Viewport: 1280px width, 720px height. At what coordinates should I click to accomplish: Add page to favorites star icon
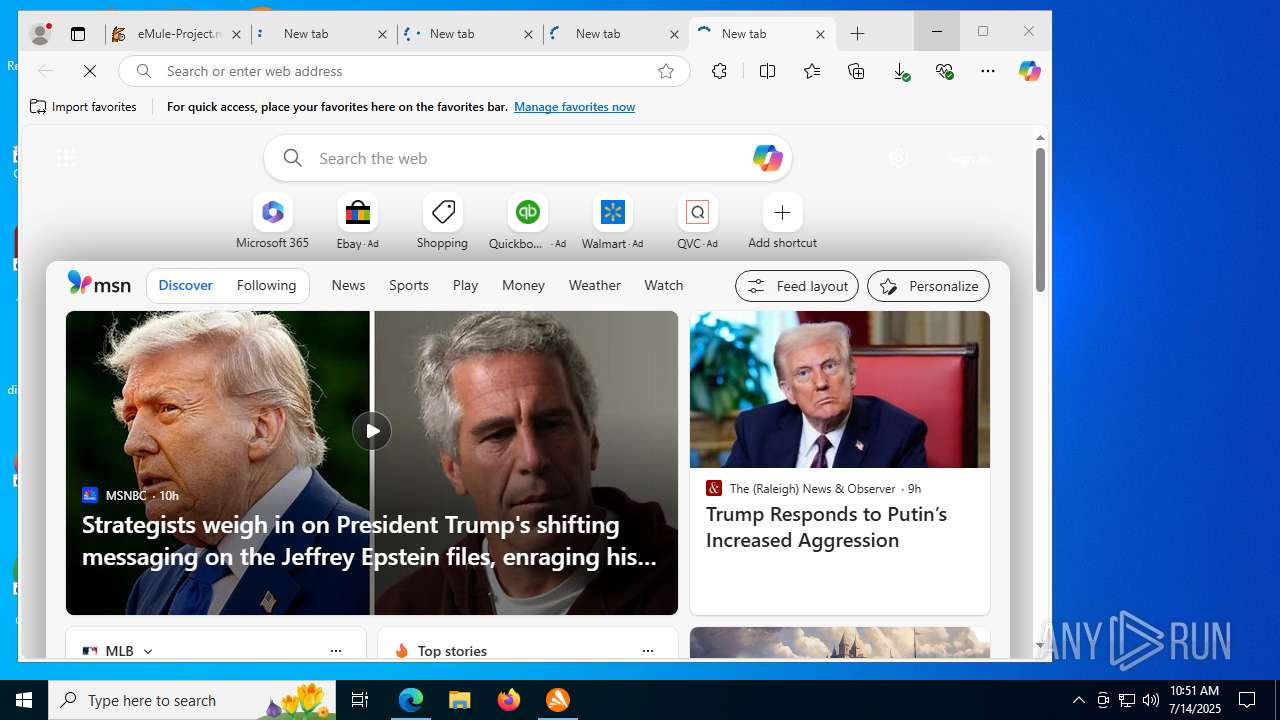(x=666, y=71)
